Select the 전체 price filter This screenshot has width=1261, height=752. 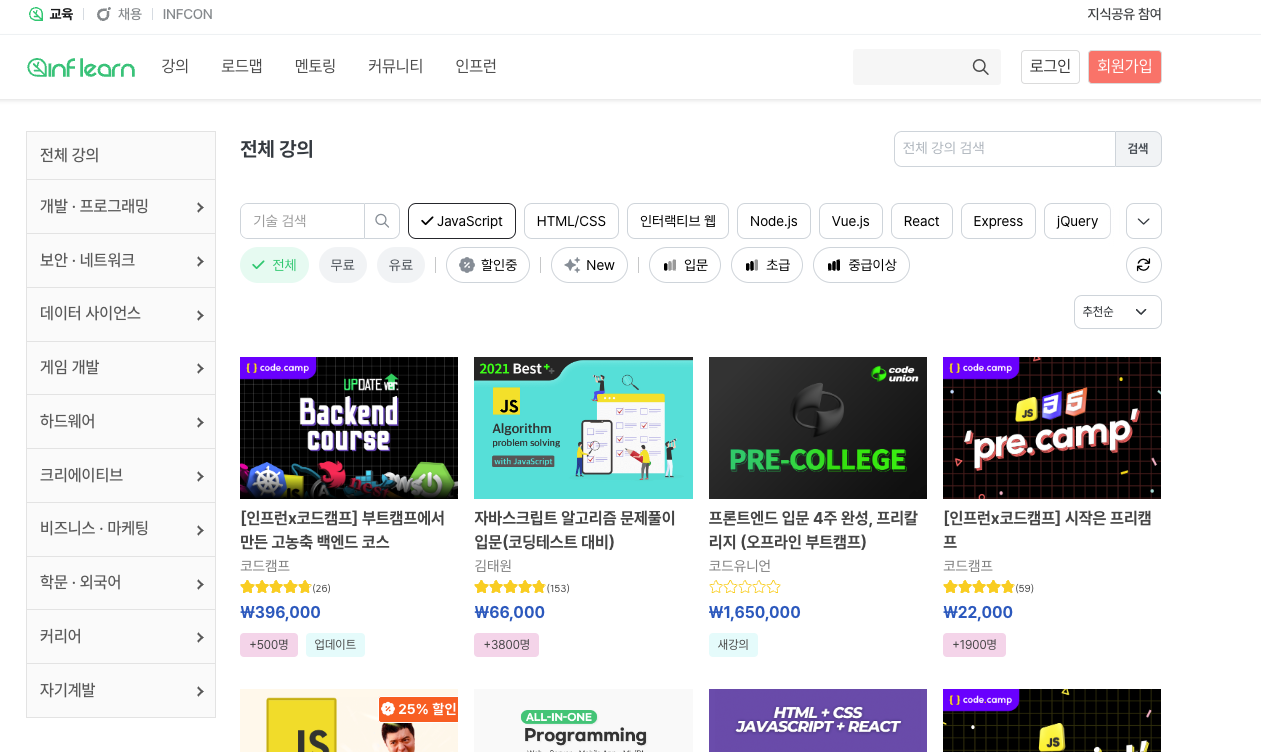tap(274, 265)
